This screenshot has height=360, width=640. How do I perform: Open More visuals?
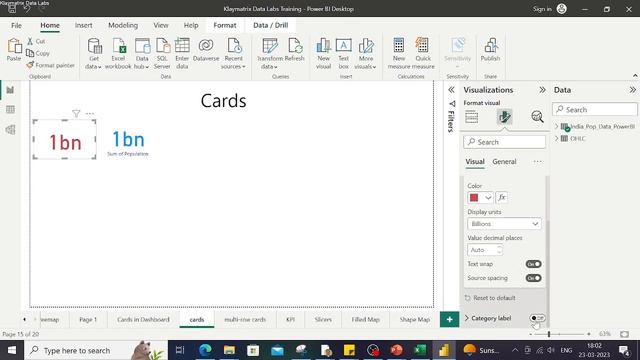click(x=366, y=53)
